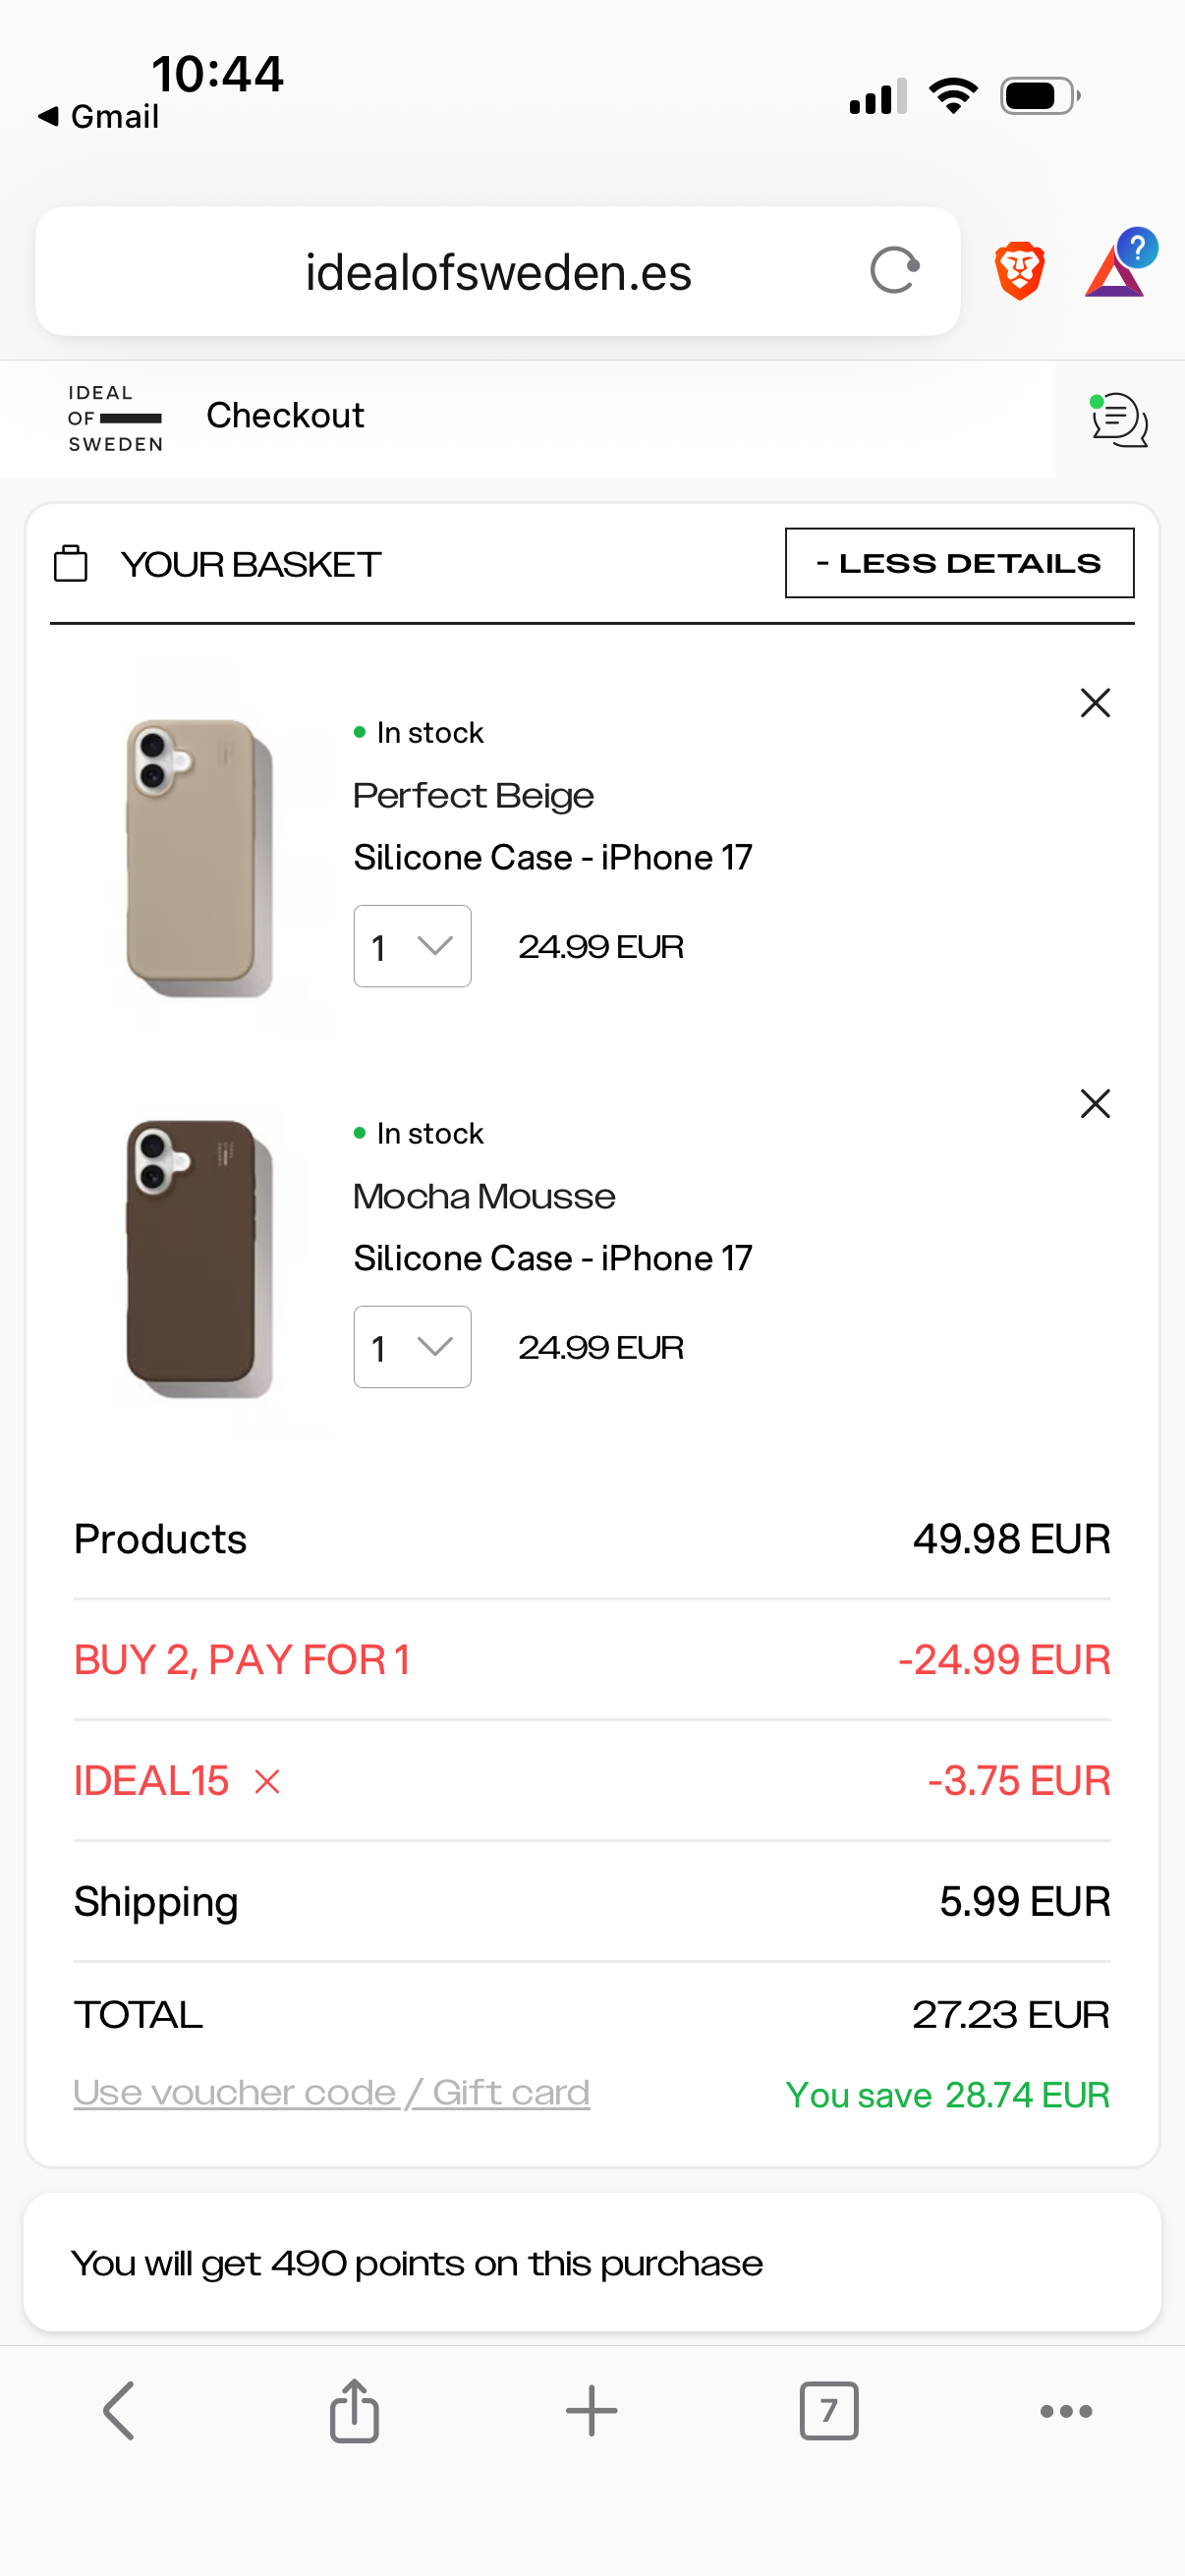Collapse basket with Less Details button
This screenshot has width=1185, height=2576.
[959, 563]
